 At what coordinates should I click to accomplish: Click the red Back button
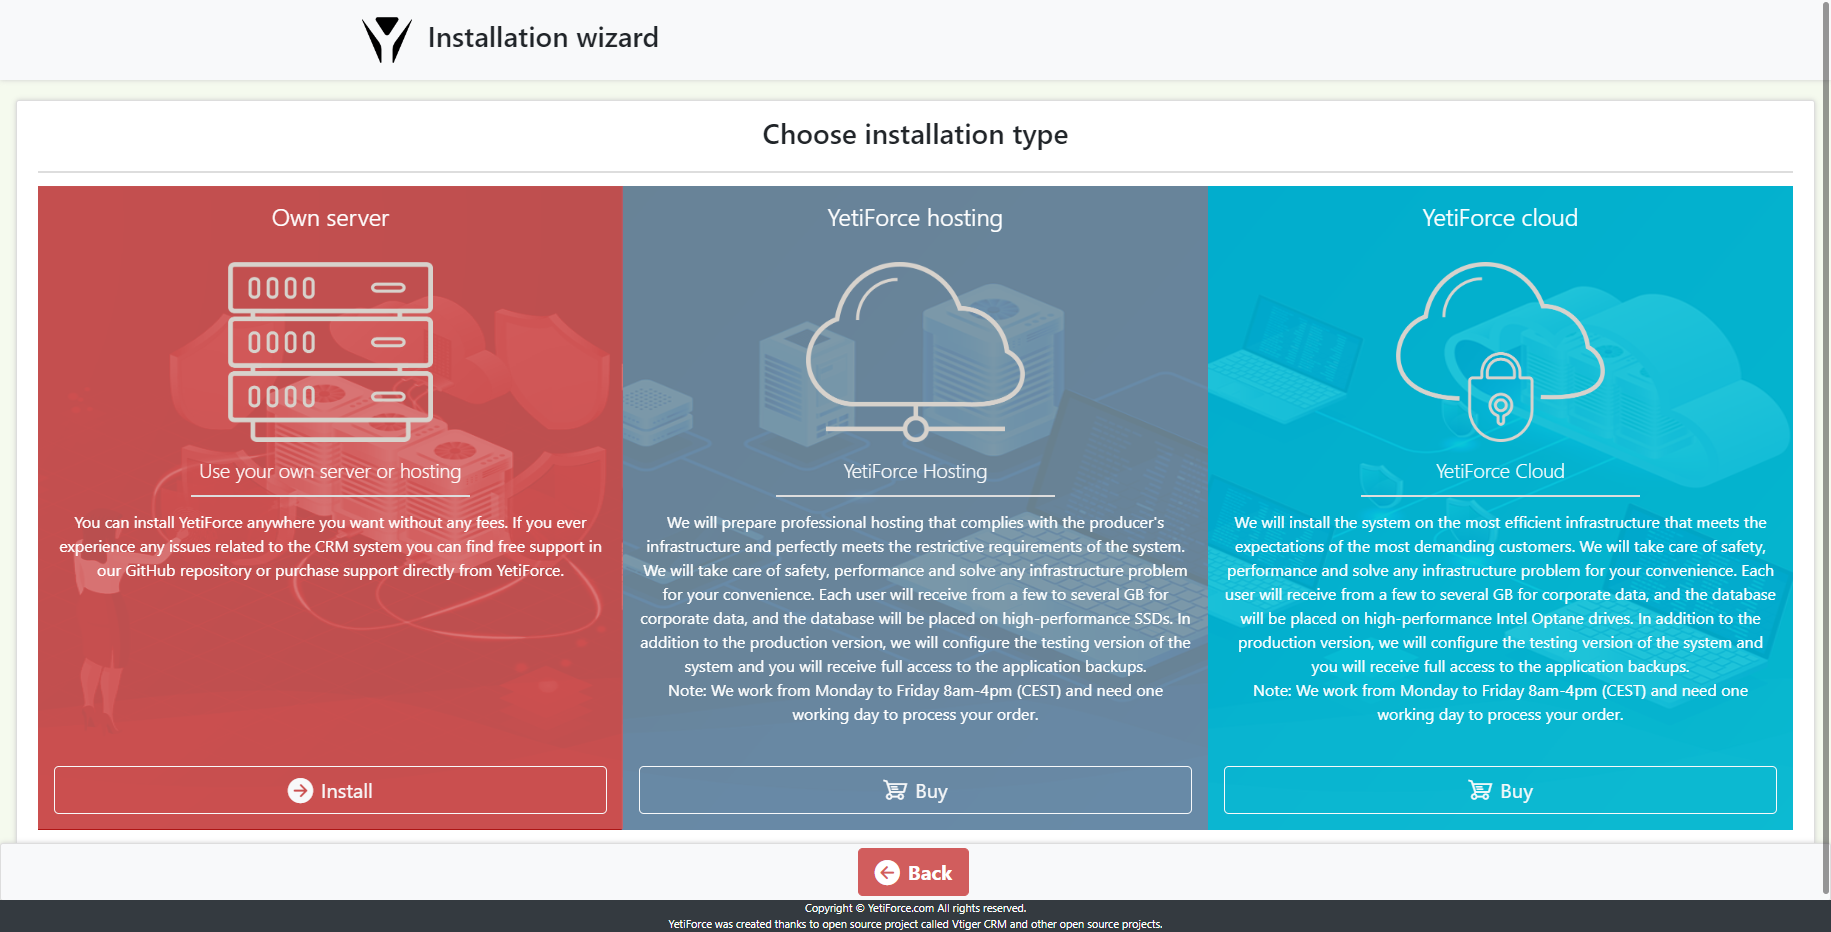(912, 871)
